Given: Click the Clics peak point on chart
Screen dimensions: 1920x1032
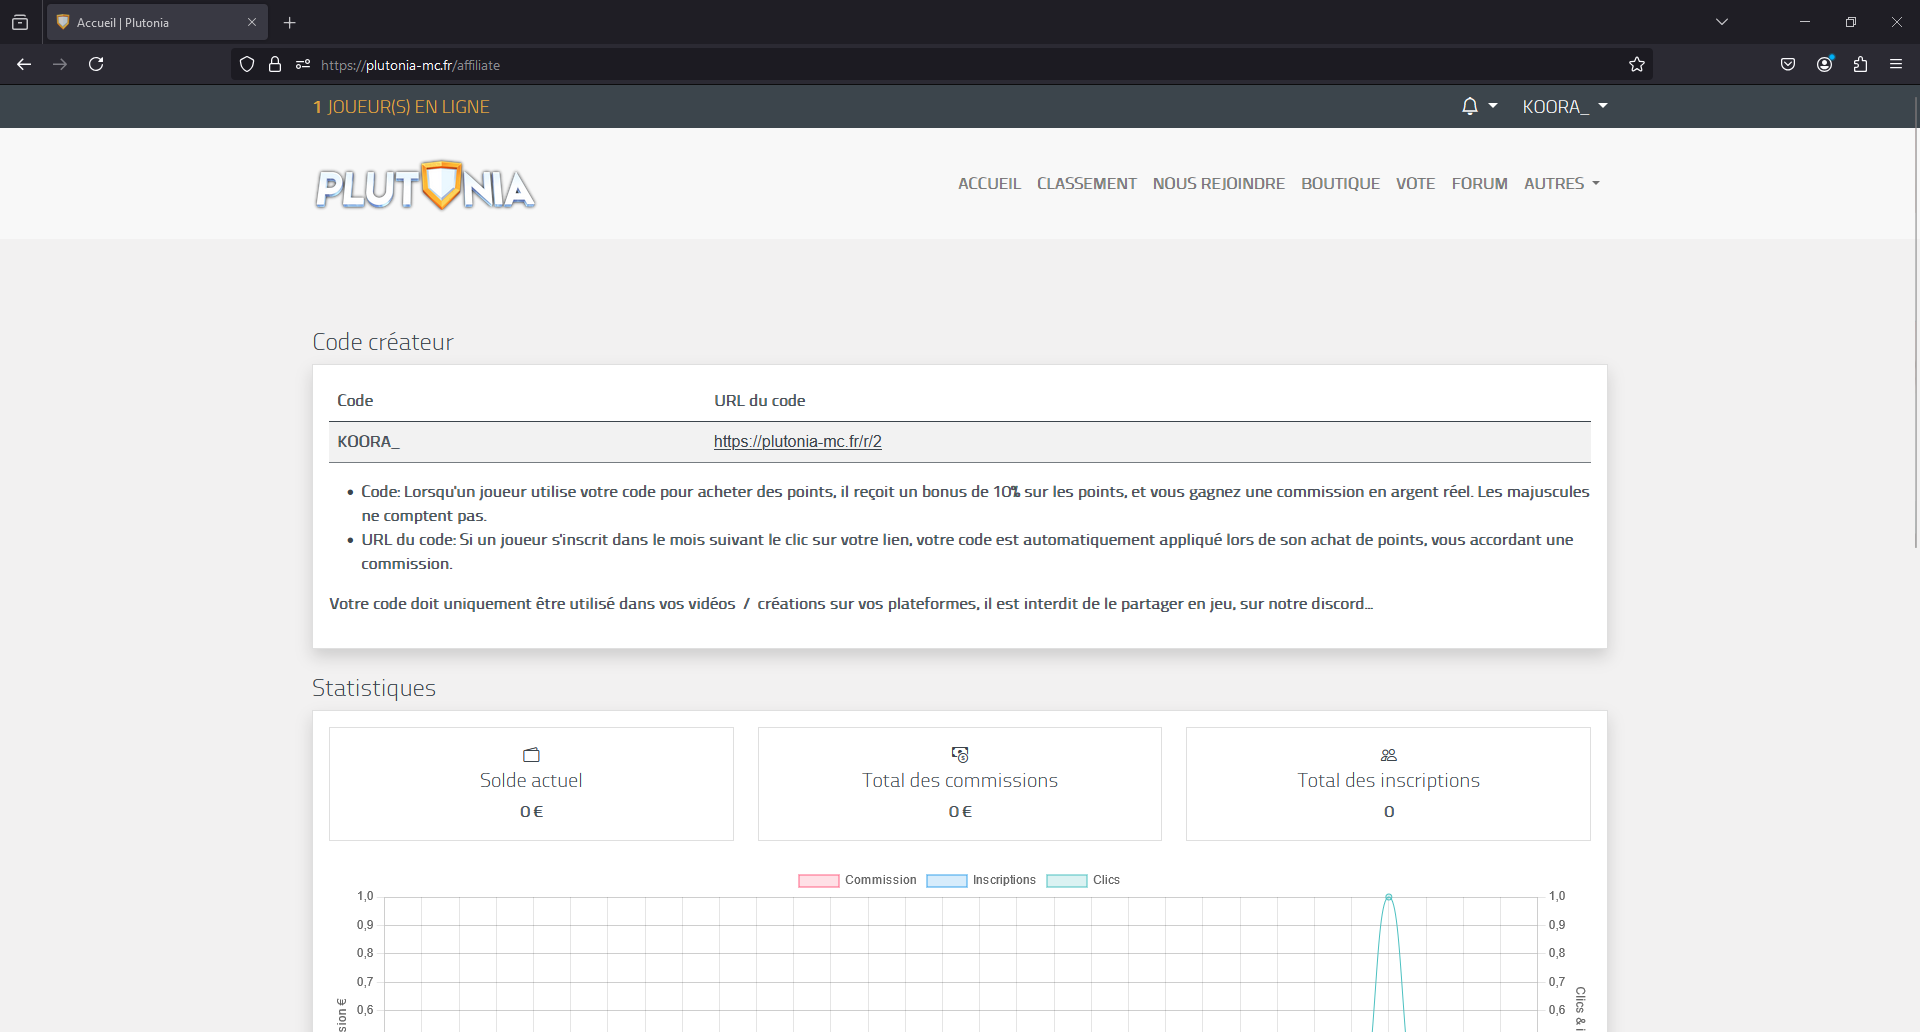Looking at the screenshot, I should click(1388, 897).
